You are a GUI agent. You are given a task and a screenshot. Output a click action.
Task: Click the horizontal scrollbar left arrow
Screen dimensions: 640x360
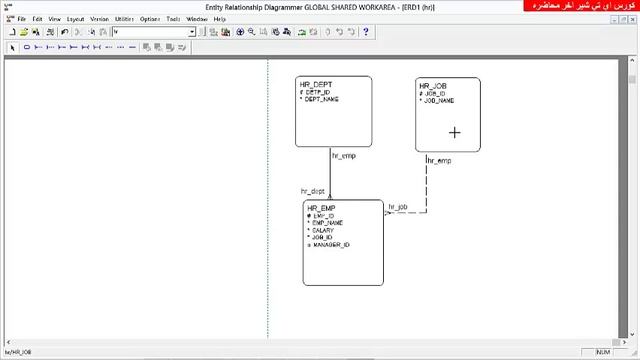pyautogui.click(x=8, y=342)
